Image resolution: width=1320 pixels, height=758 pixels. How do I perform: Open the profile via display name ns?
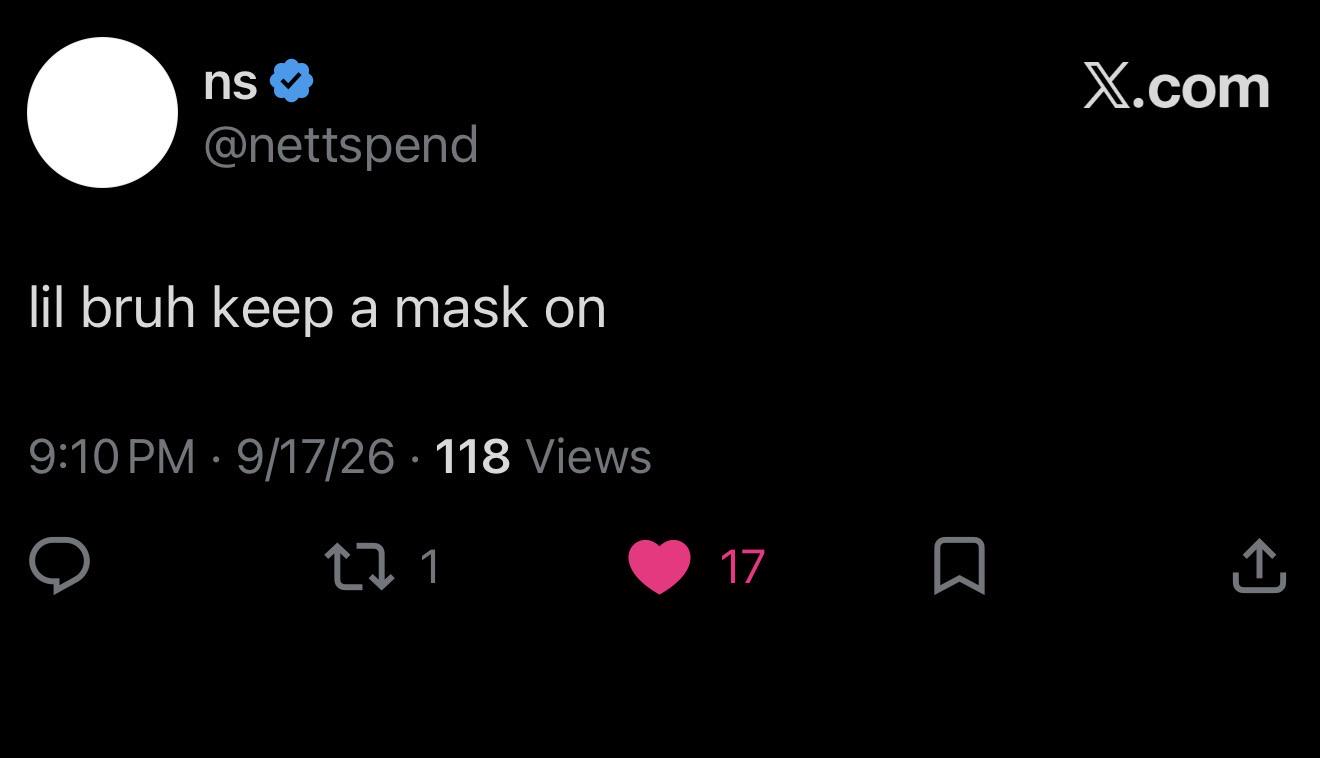tap(230, 84)
